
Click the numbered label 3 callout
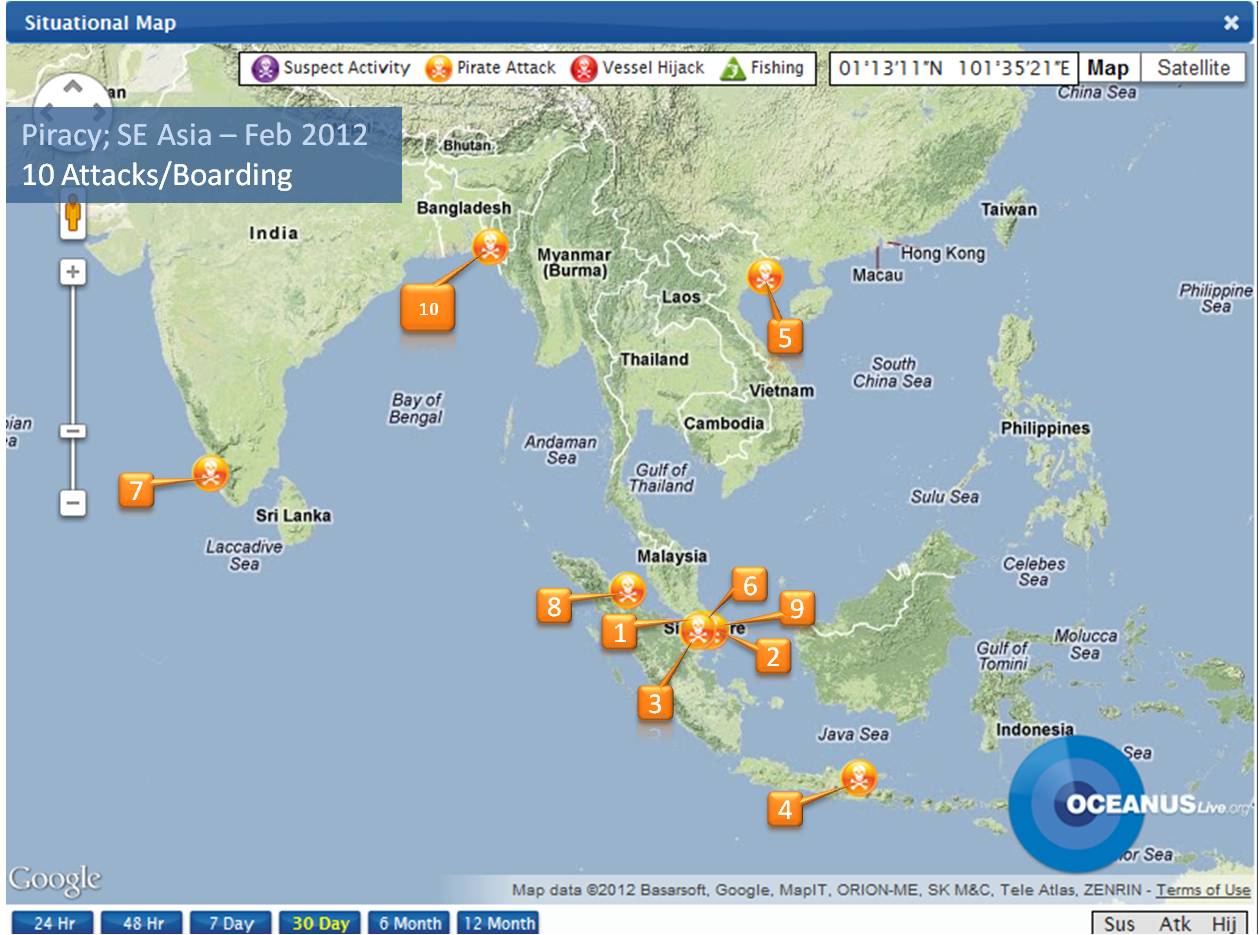tap(655, 703)
